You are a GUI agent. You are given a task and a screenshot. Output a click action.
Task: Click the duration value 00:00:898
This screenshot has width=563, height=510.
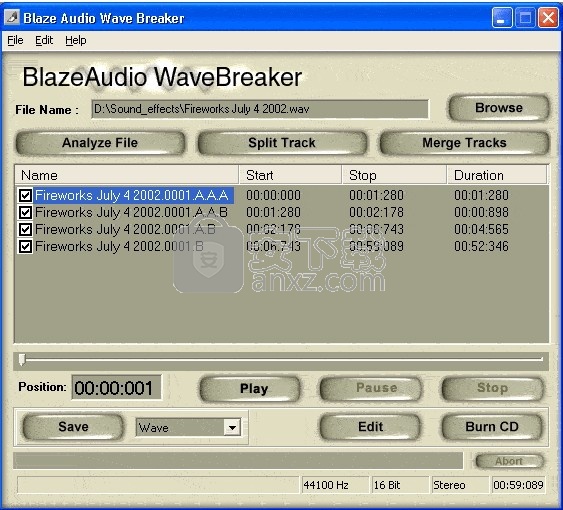[481, 213]
